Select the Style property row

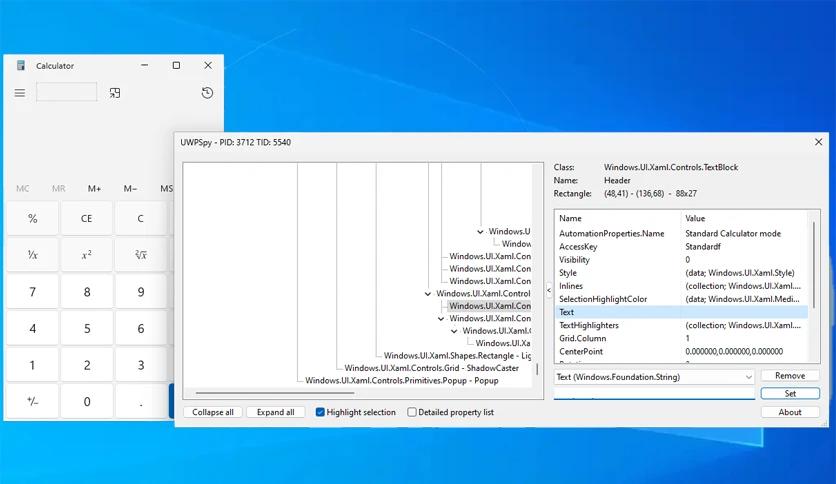click(x=682, y=273)
